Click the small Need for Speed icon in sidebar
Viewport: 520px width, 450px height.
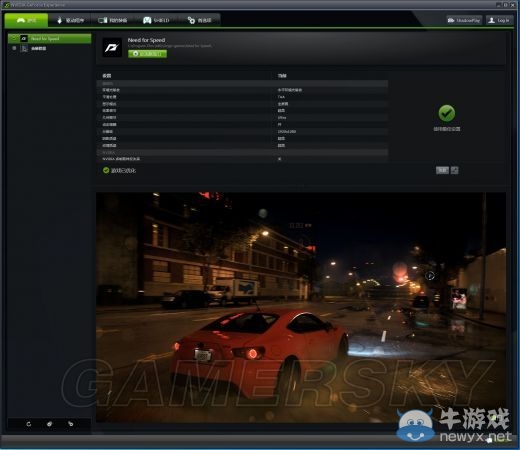click(24, 38)
